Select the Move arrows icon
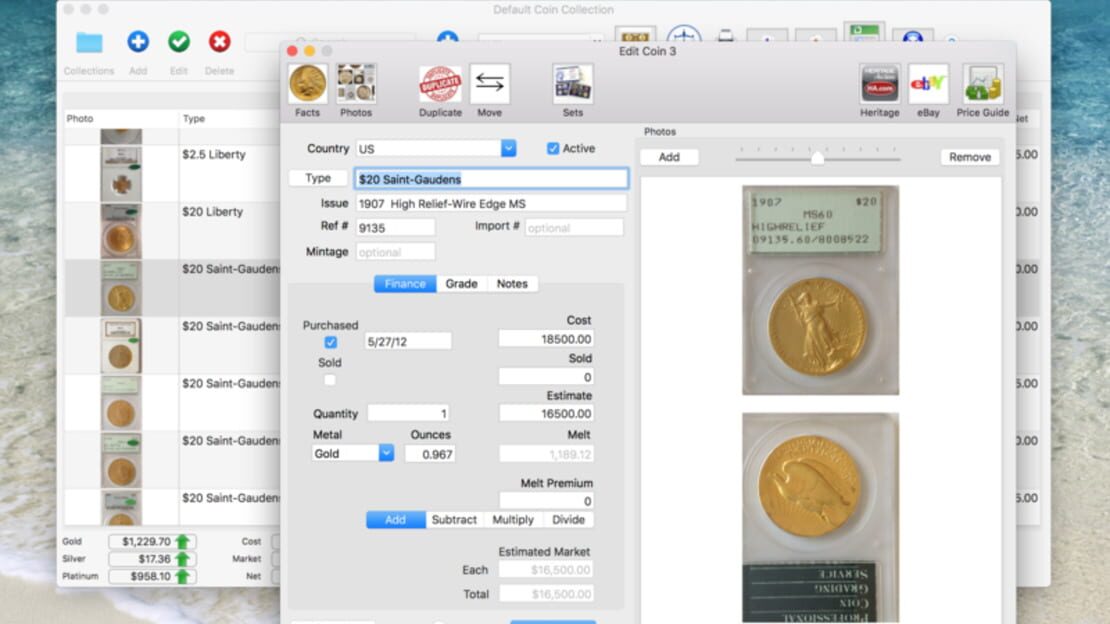This screenshot has height=624, width=1110. coord(489,84)
